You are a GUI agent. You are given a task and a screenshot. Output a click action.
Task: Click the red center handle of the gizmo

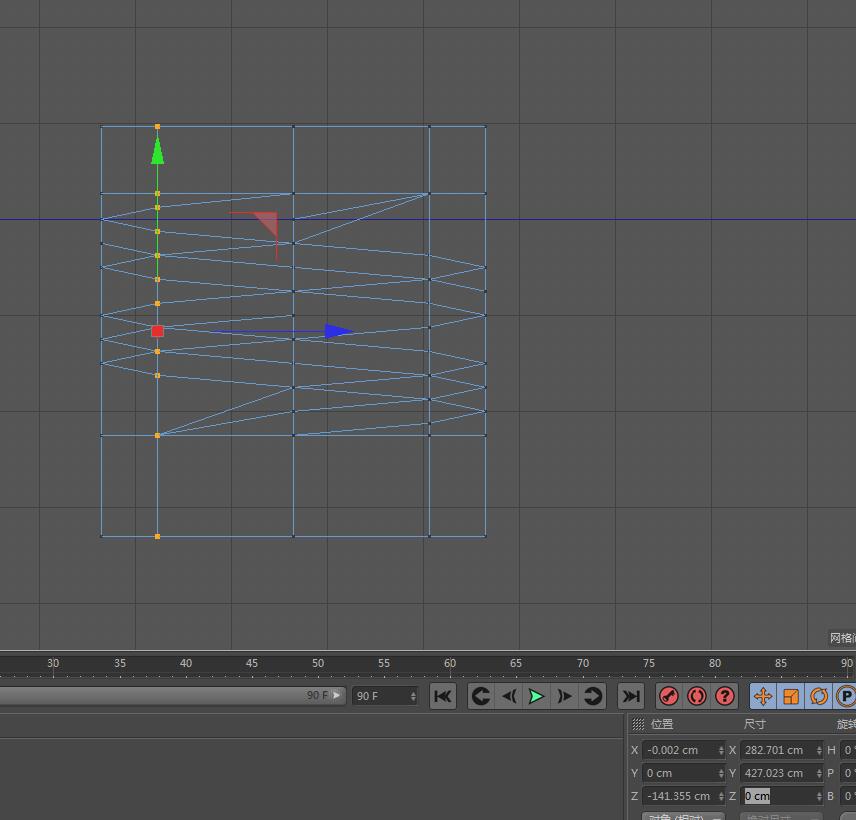click(x=157, y=331)
